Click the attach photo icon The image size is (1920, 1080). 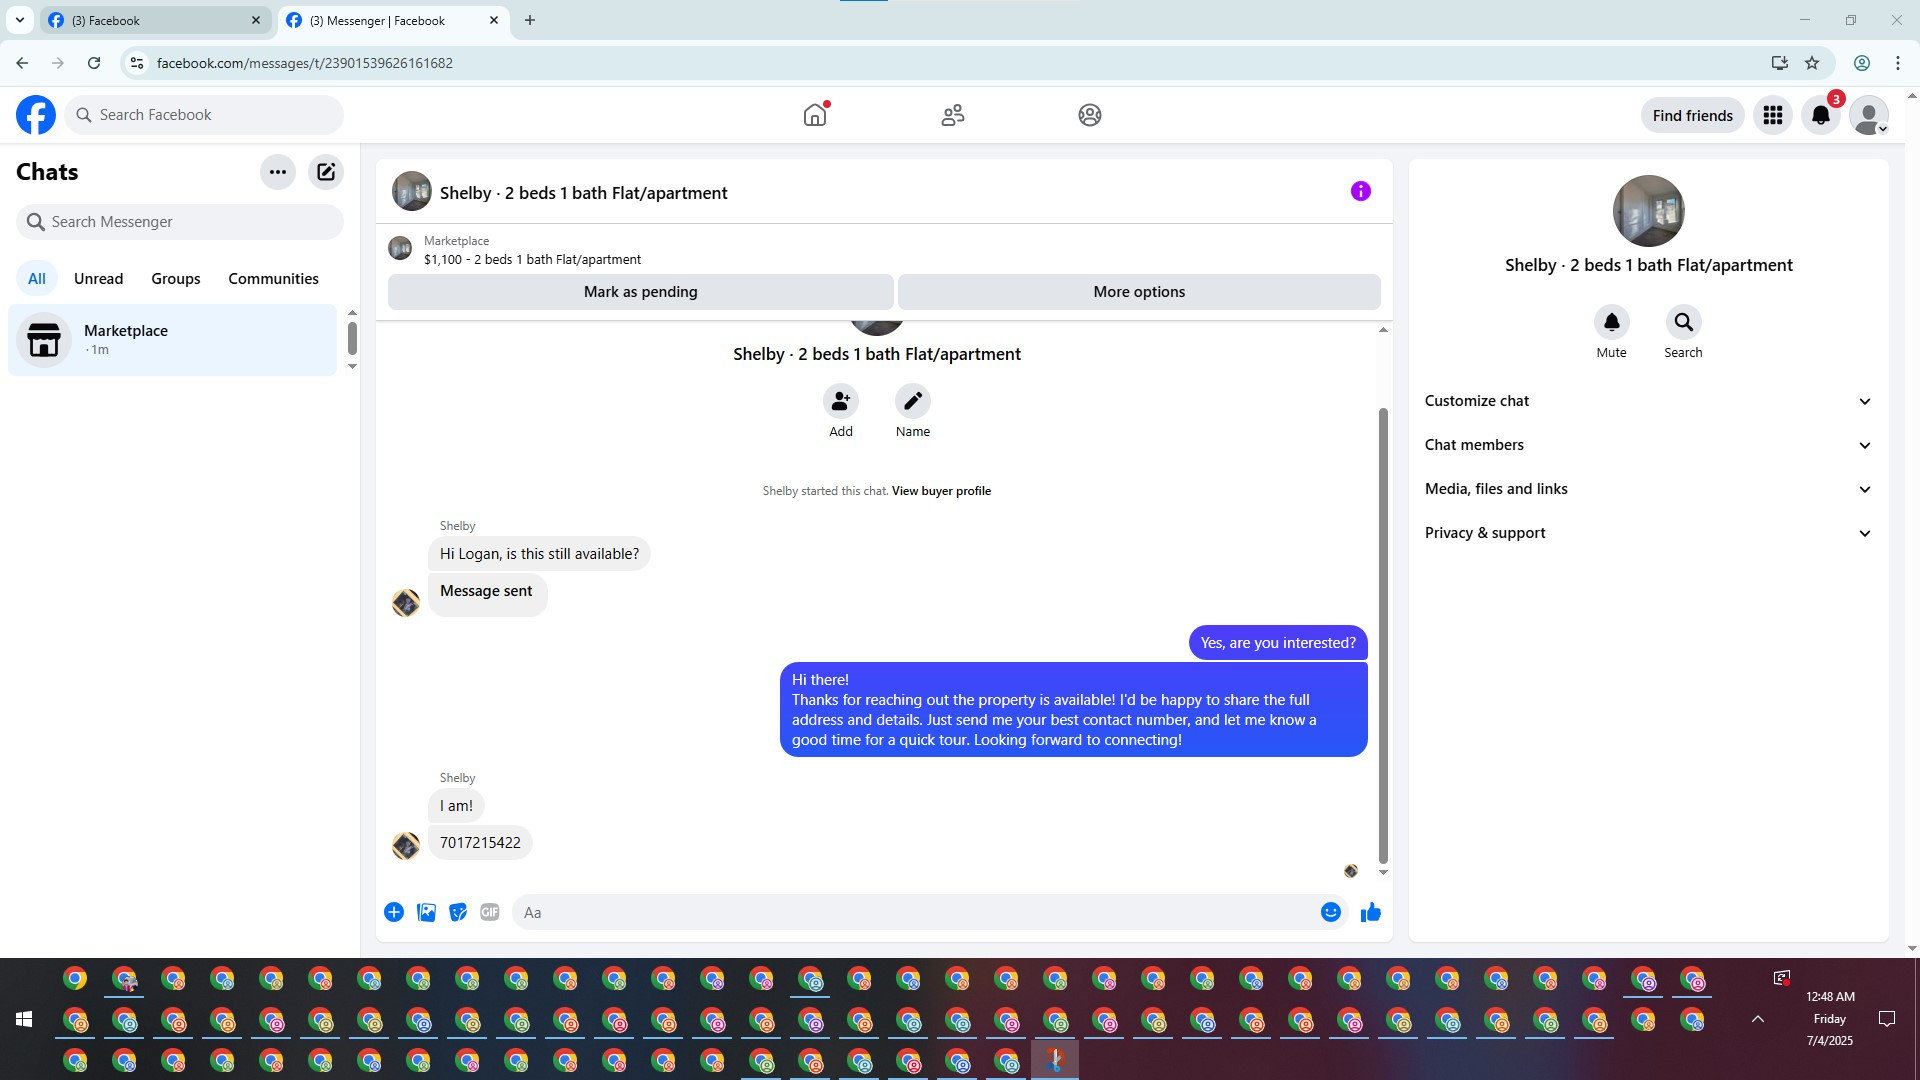click(x=426, y=912)
